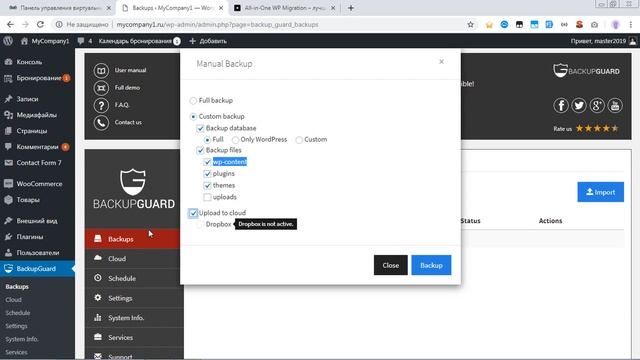Click the Import button
640x360 pixels.
(x=600, y=192)
